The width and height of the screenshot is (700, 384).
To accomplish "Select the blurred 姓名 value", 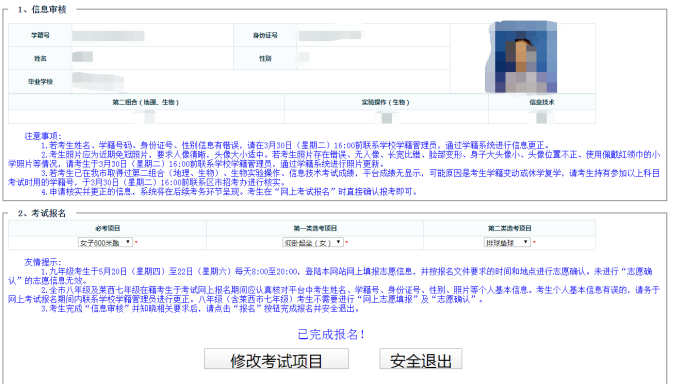I will 83,57.
